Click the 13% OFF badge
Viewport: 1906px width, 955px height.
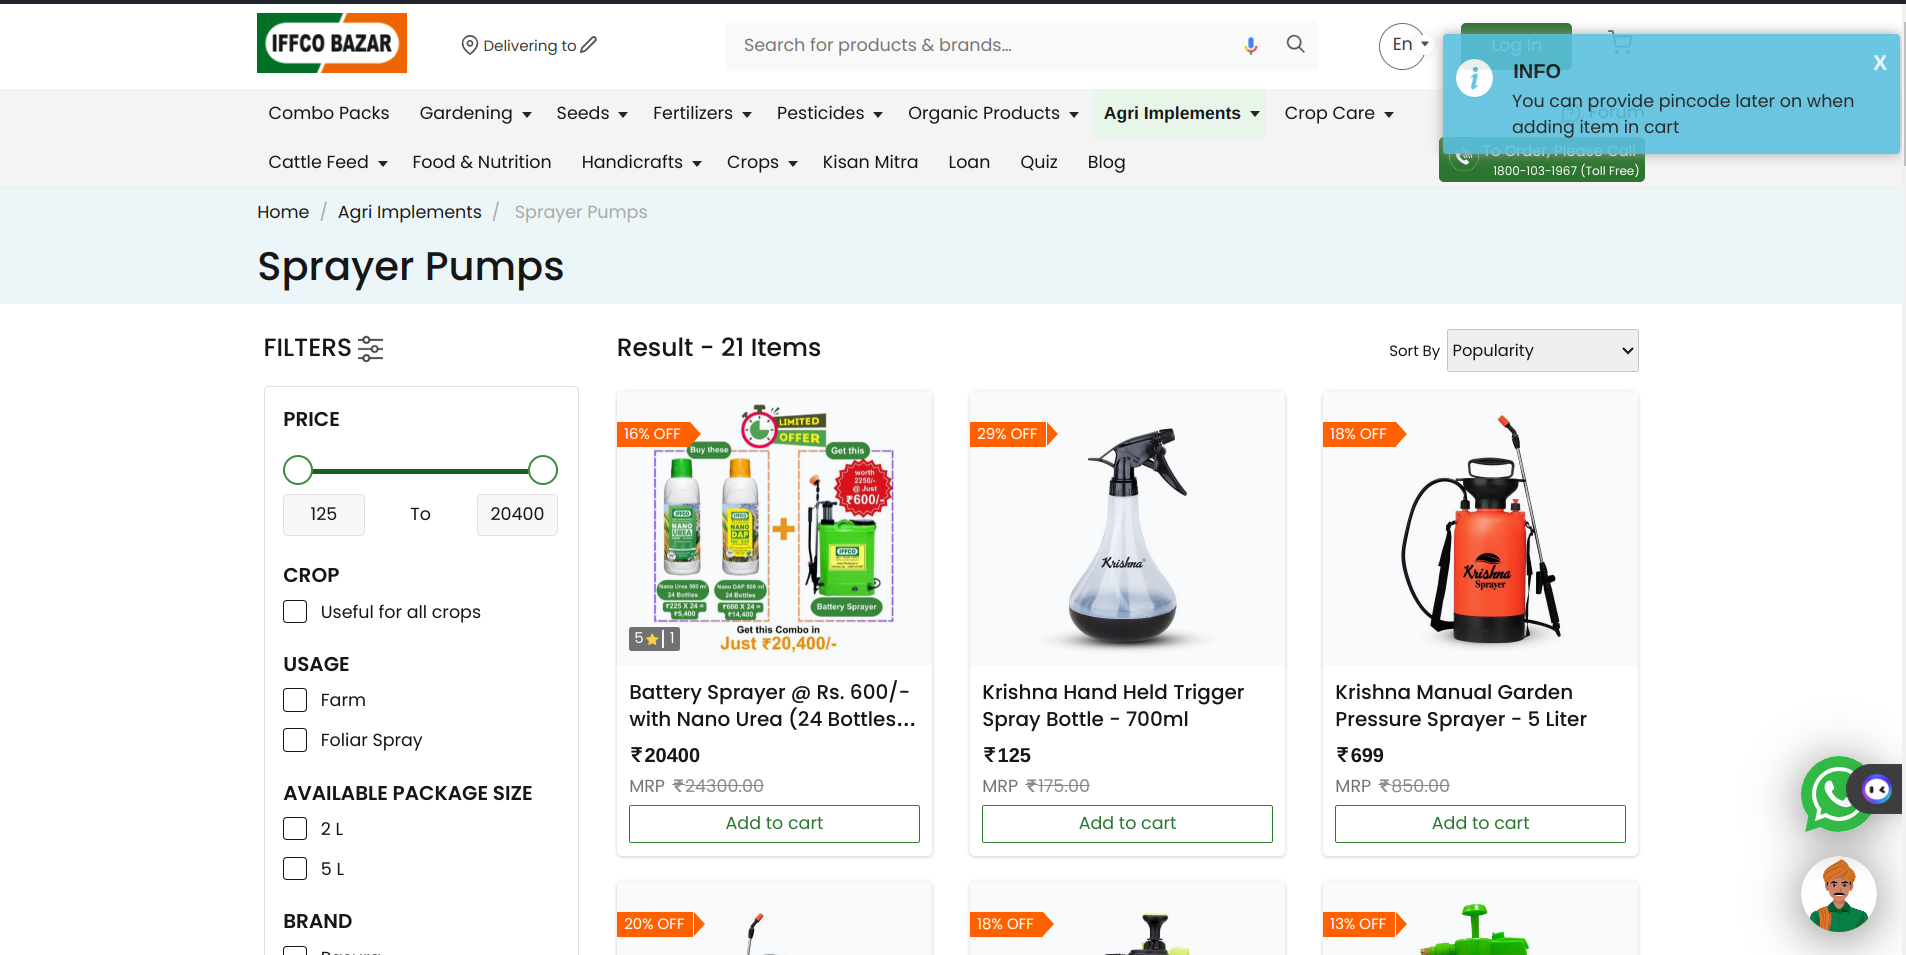pos(1362,924)
